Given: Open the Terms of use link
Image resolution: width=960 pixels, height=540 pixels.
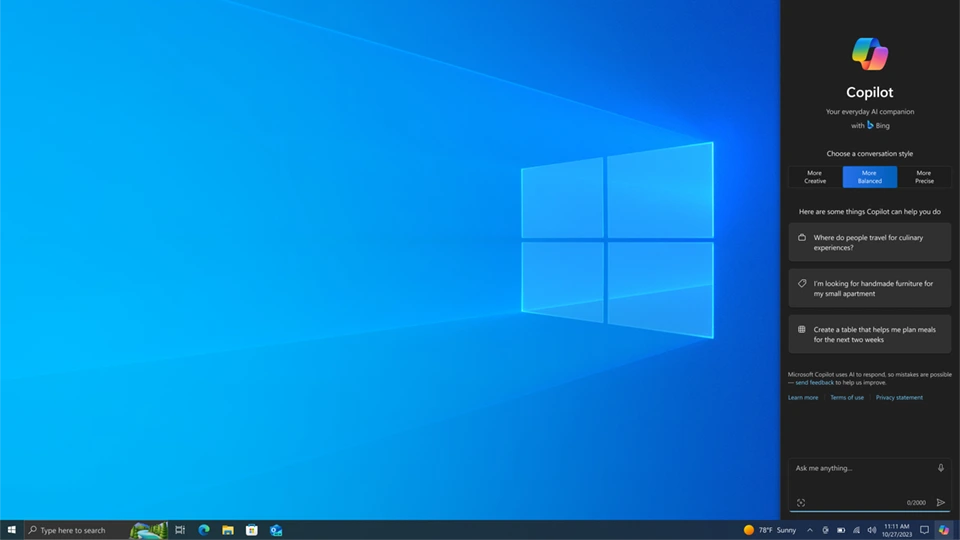Looking at the screenshot, I should (x=847, y=397).
